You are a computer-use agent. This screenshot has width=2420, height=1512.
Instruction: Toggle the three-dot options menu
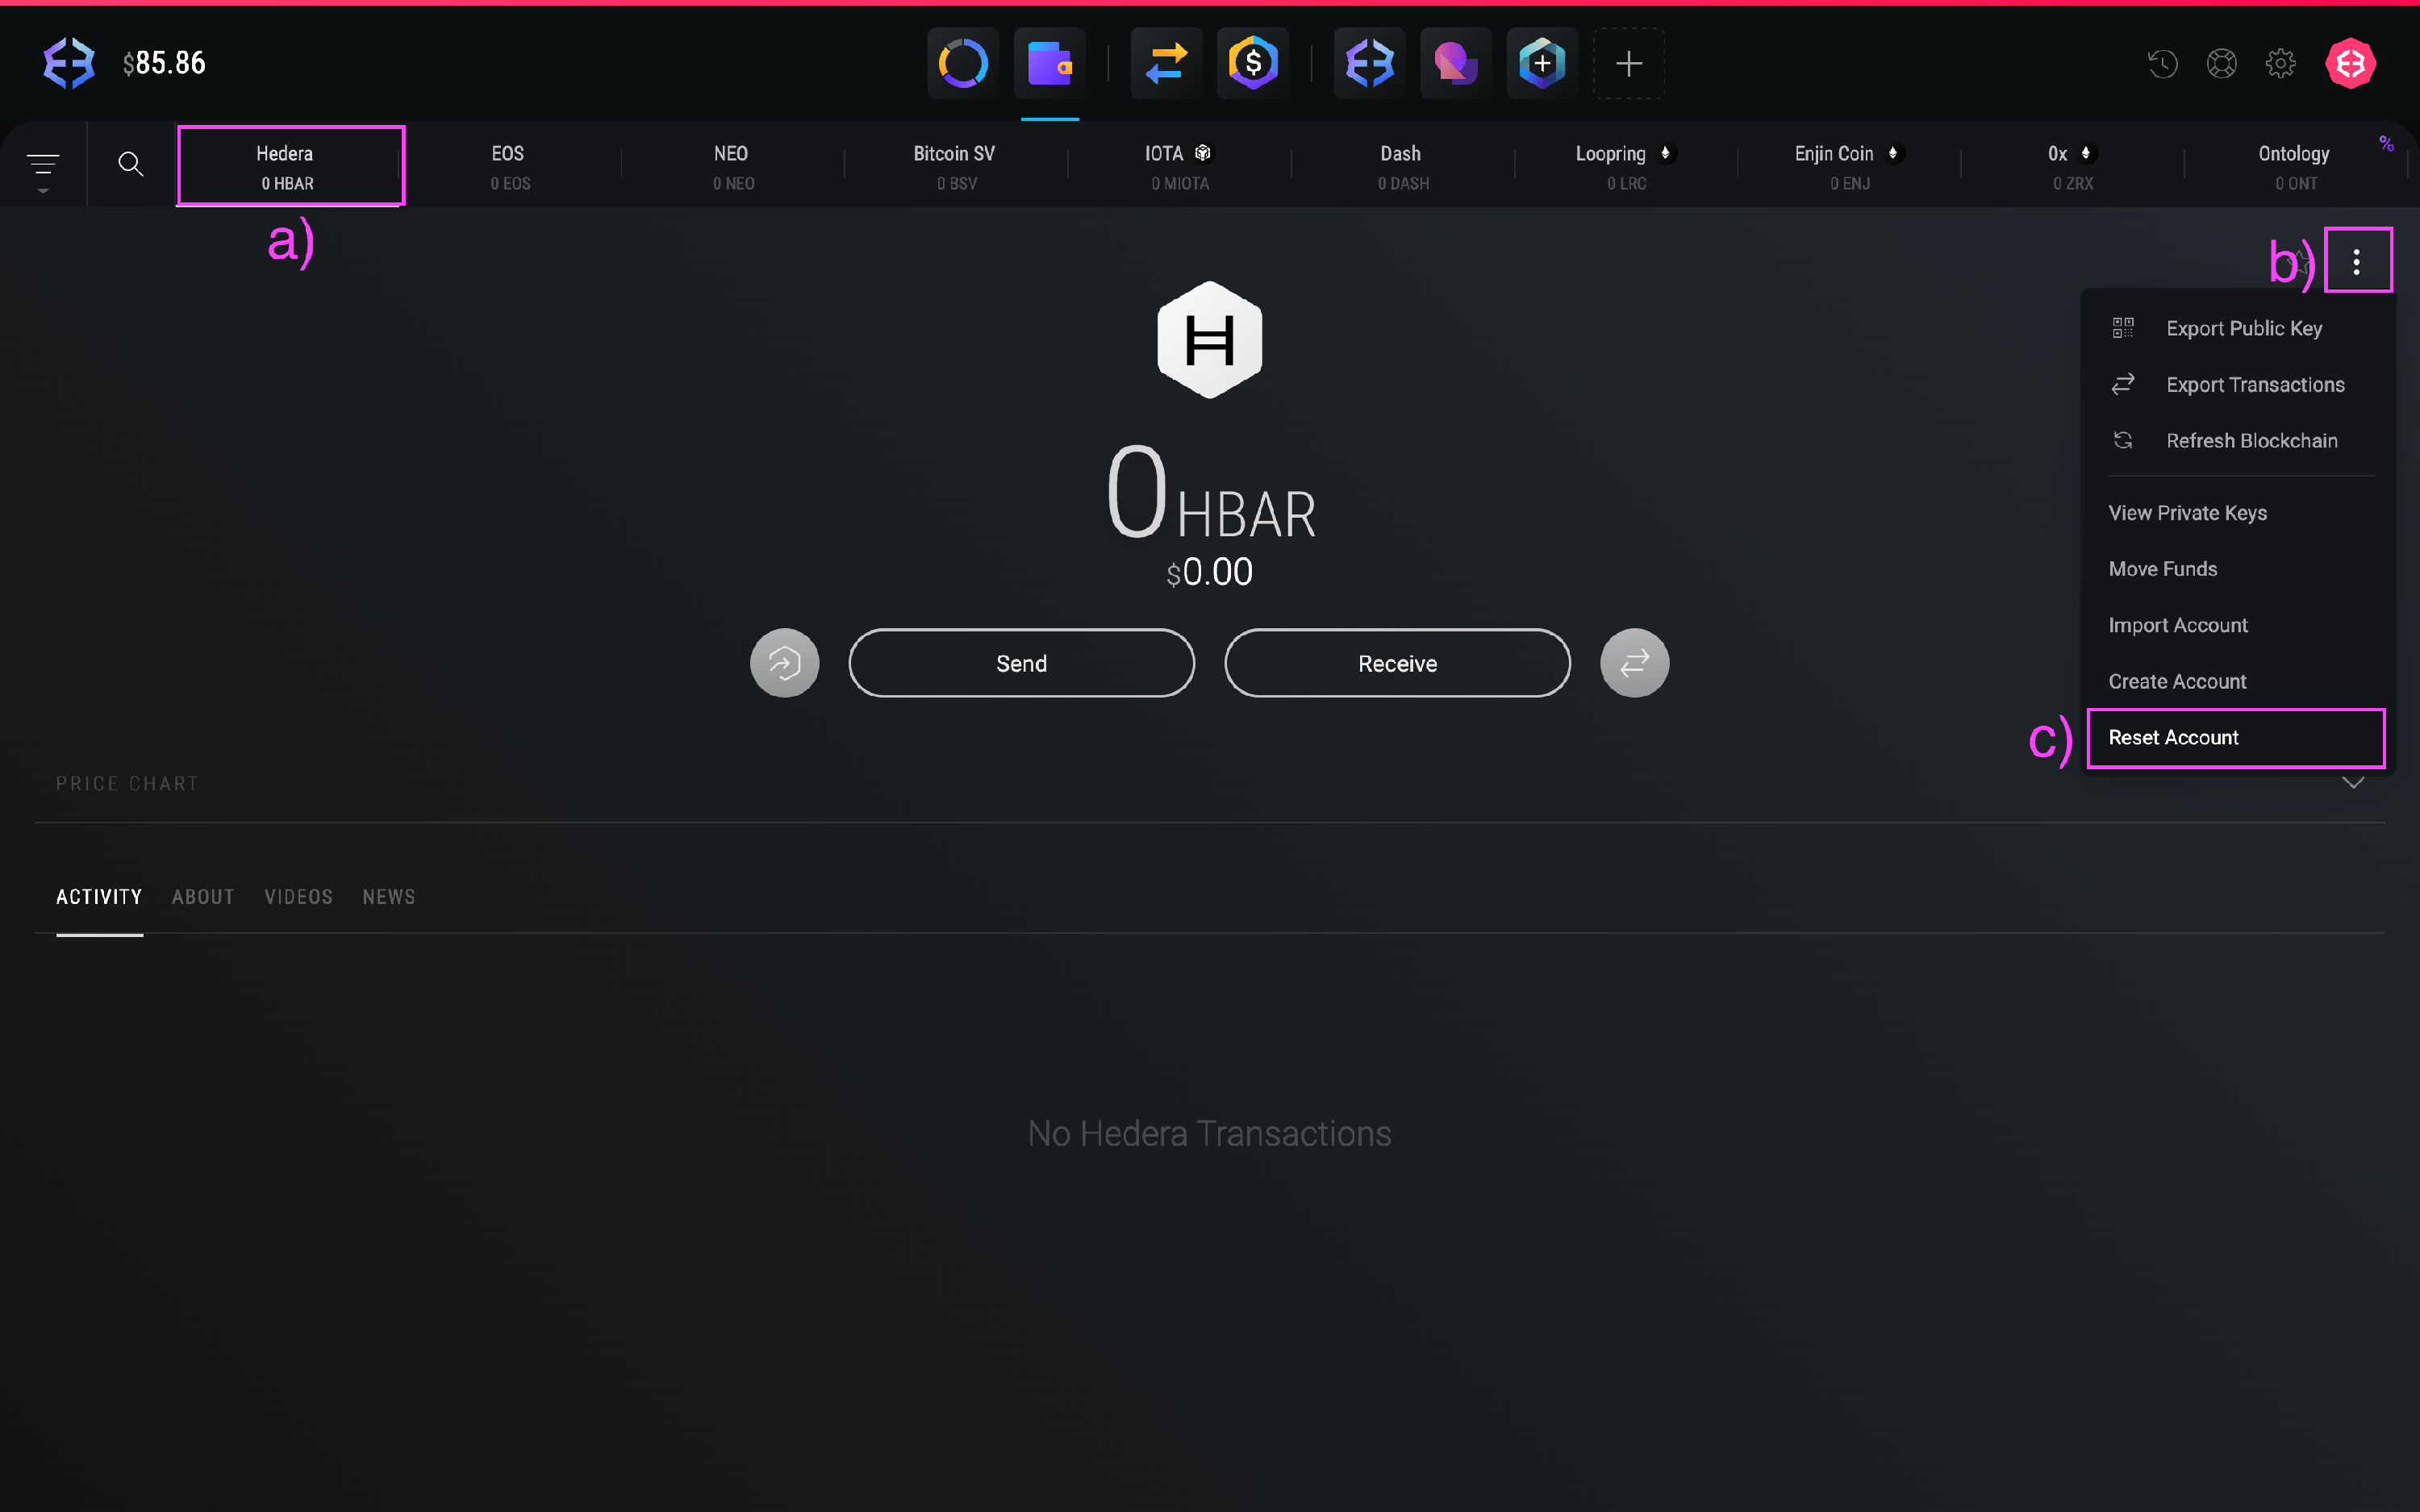(x=2357, y=262)
